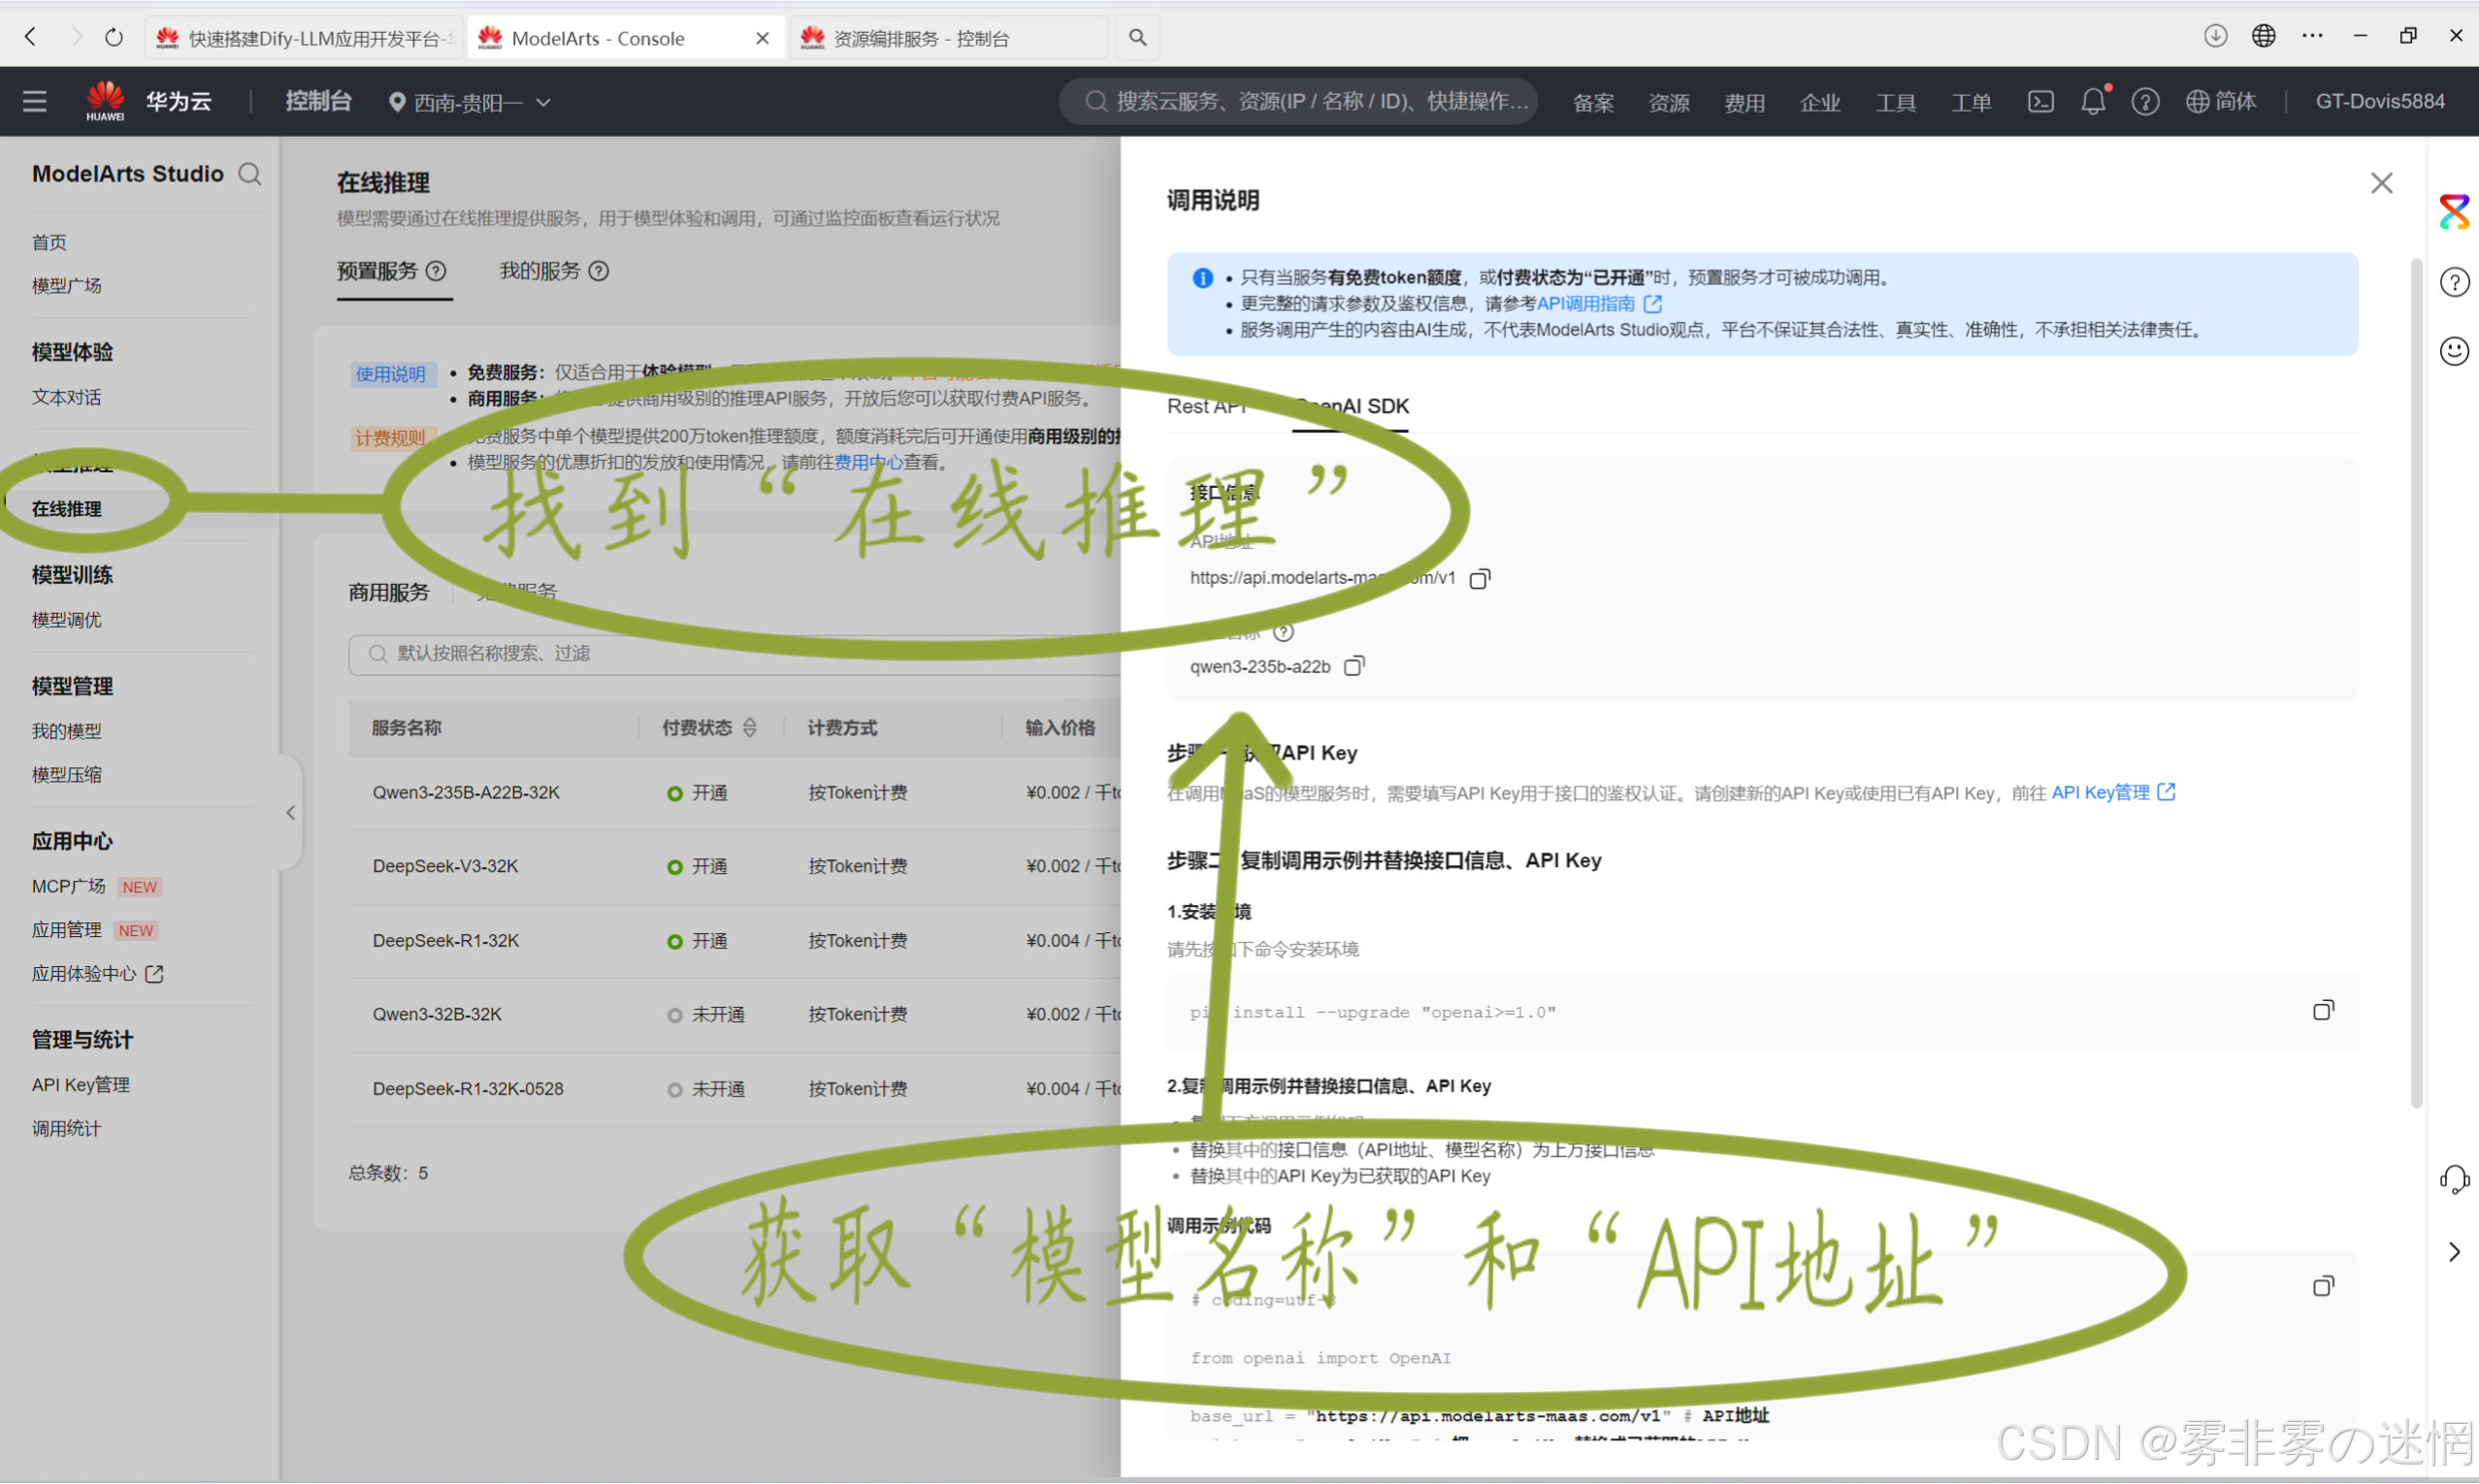Collapse the left sidebar handle

coord(291,812)
